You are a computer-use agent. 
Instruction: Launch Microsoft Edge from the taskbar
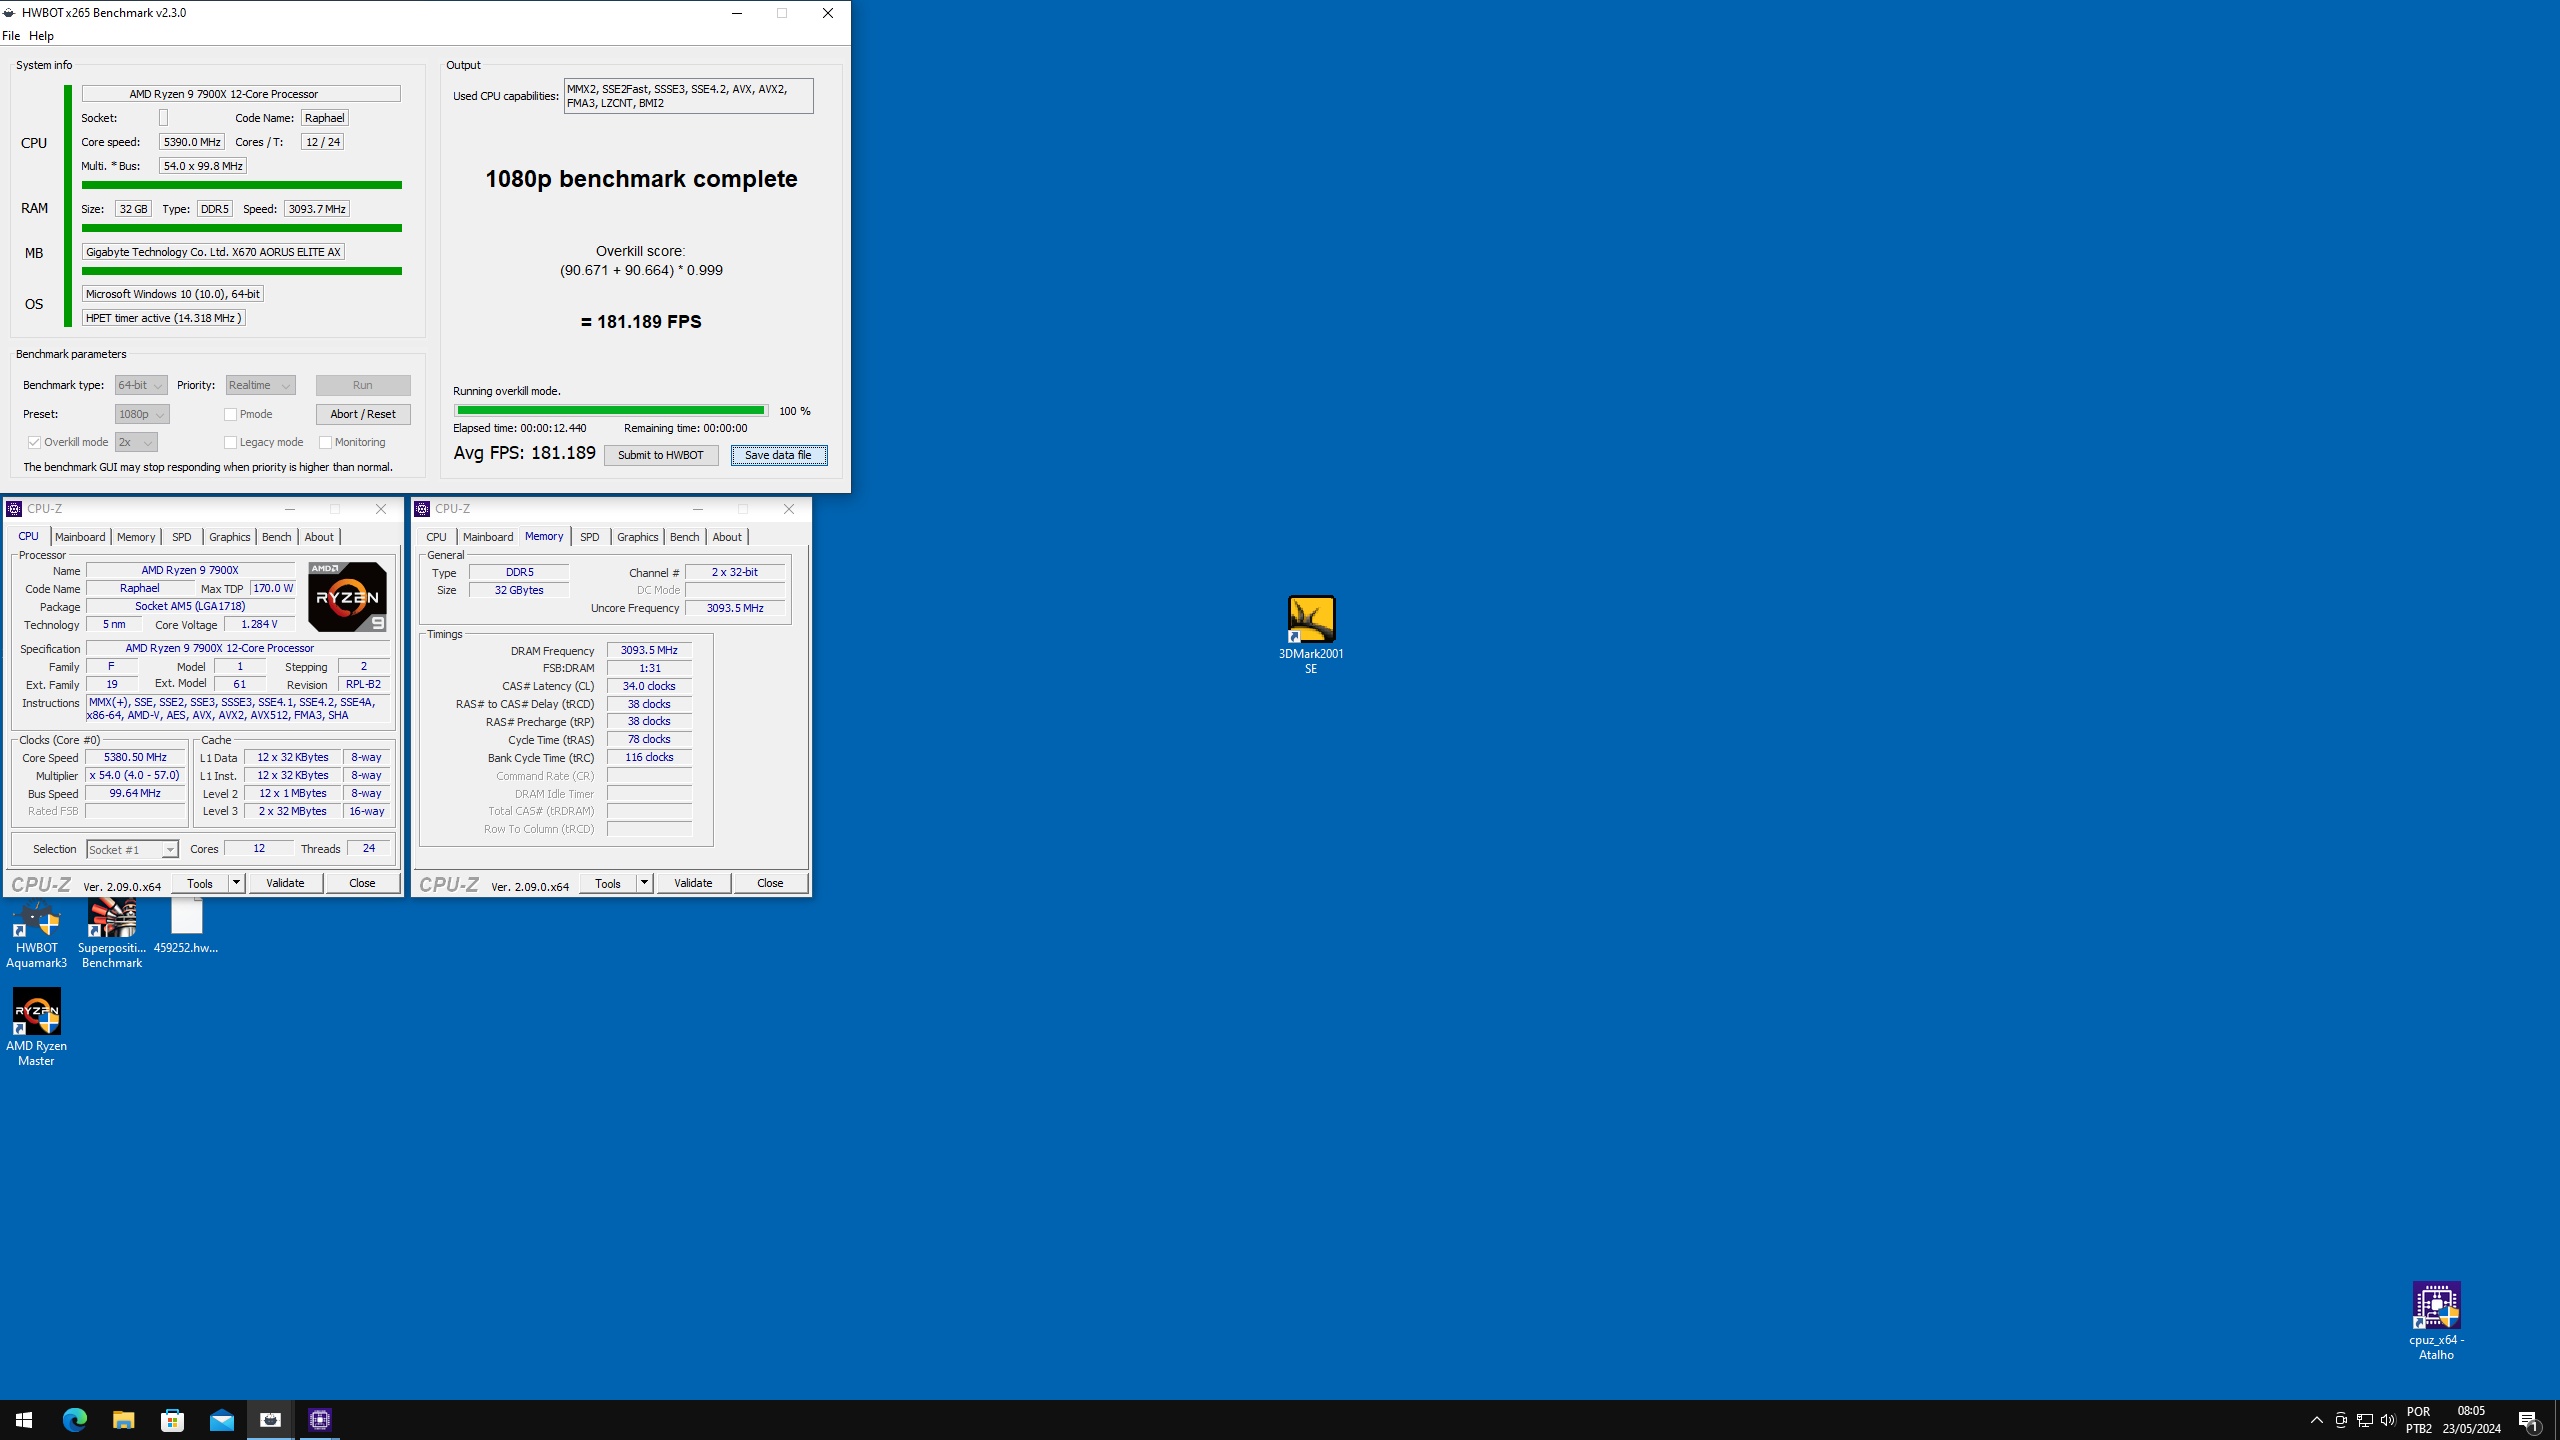point(74,1419)
